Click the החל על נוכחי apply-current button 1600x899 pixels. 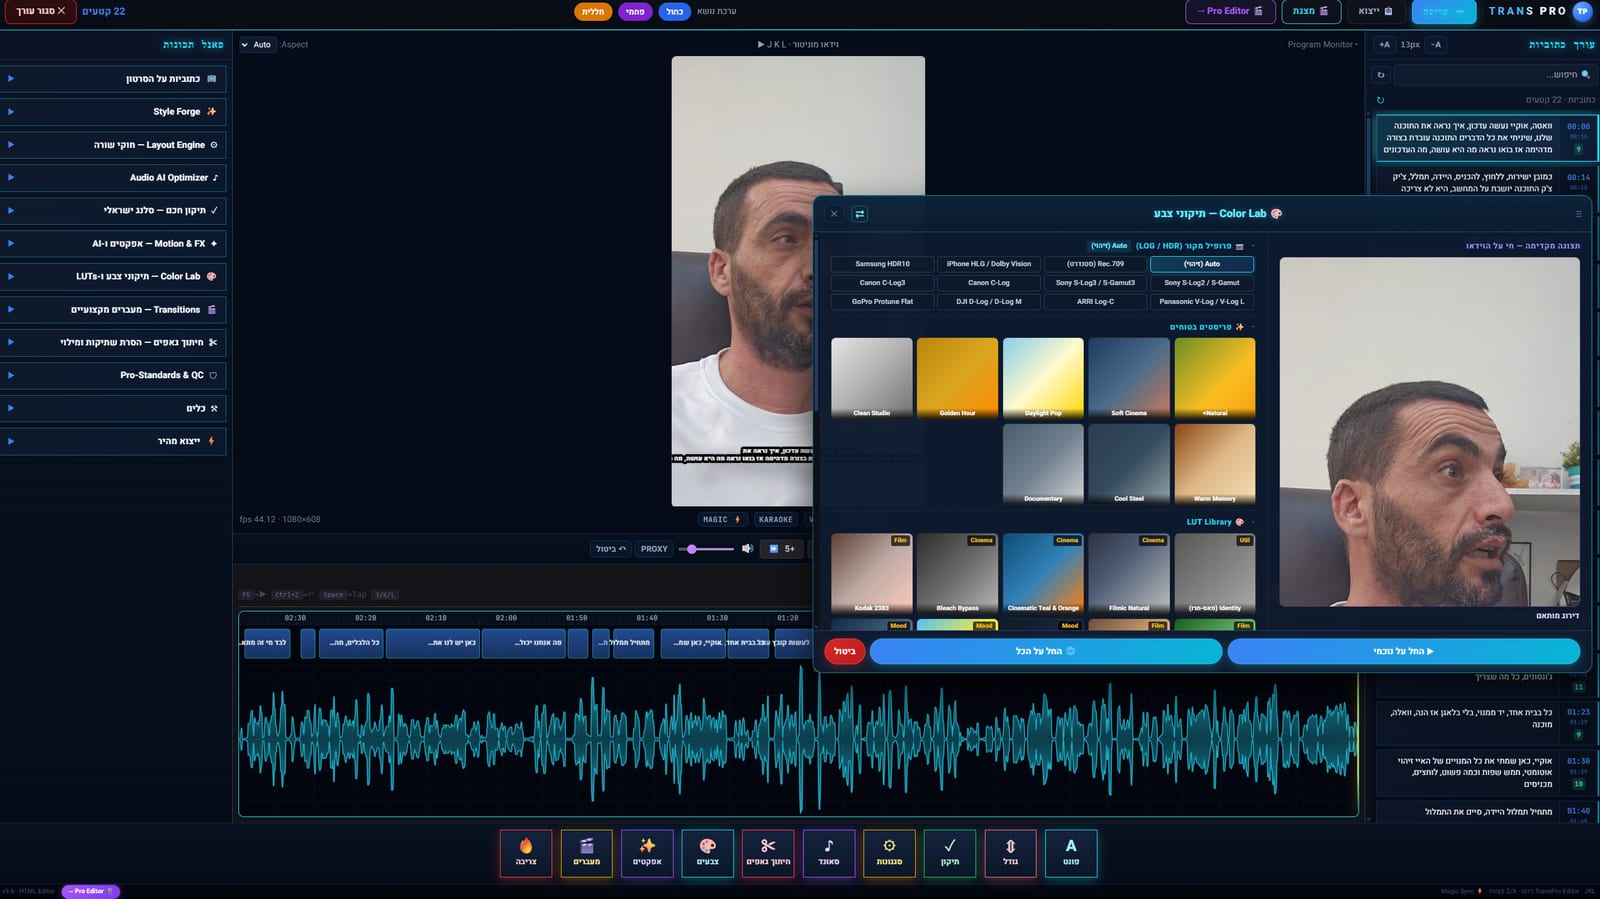pyautogui.click(x=1404, y=651)
